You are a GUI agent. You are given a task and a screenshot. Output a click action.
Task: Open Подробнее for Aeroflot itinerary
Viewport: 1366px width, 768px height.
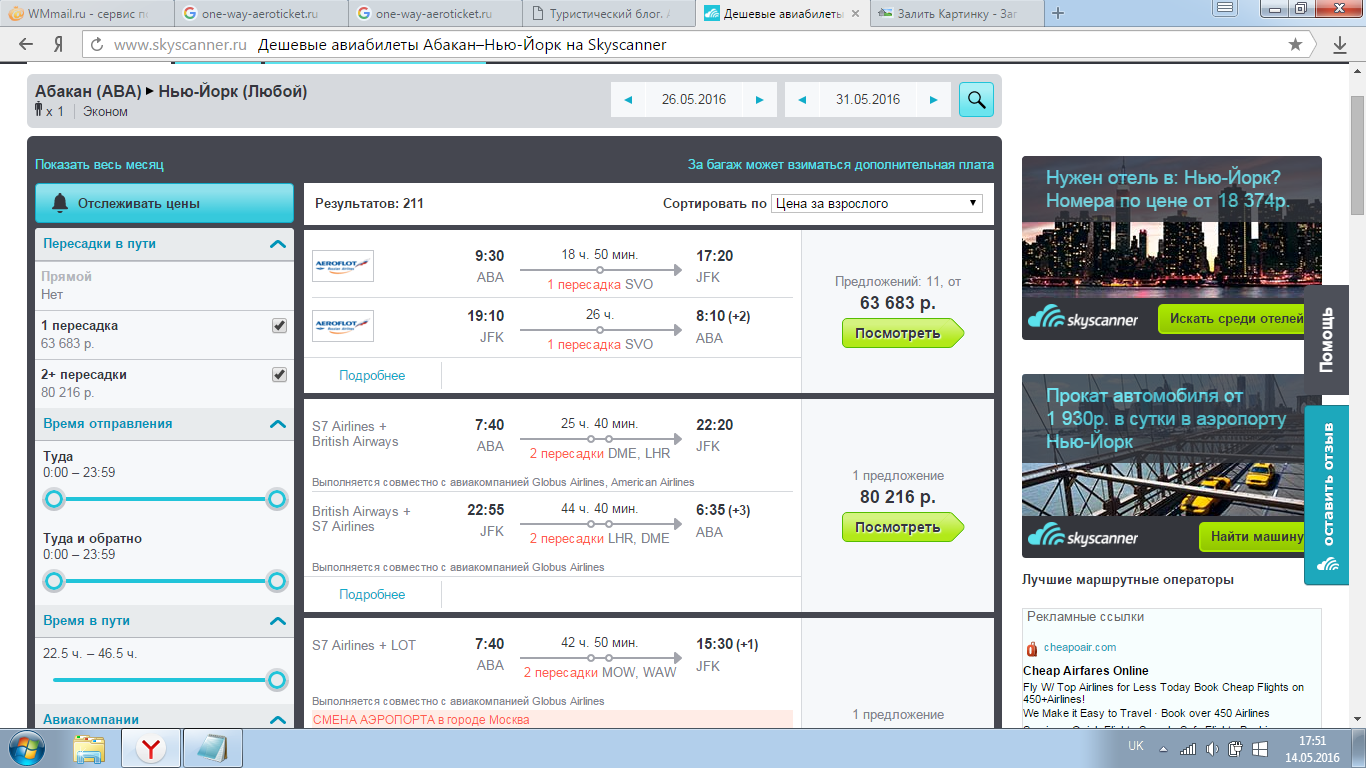pyautogui.click(x=372, y=375)
